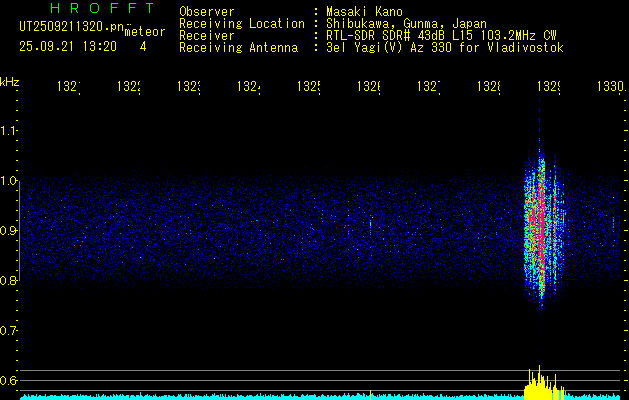
Task: Click the 0.9 frequency axis tick
Action: (9, 230)
